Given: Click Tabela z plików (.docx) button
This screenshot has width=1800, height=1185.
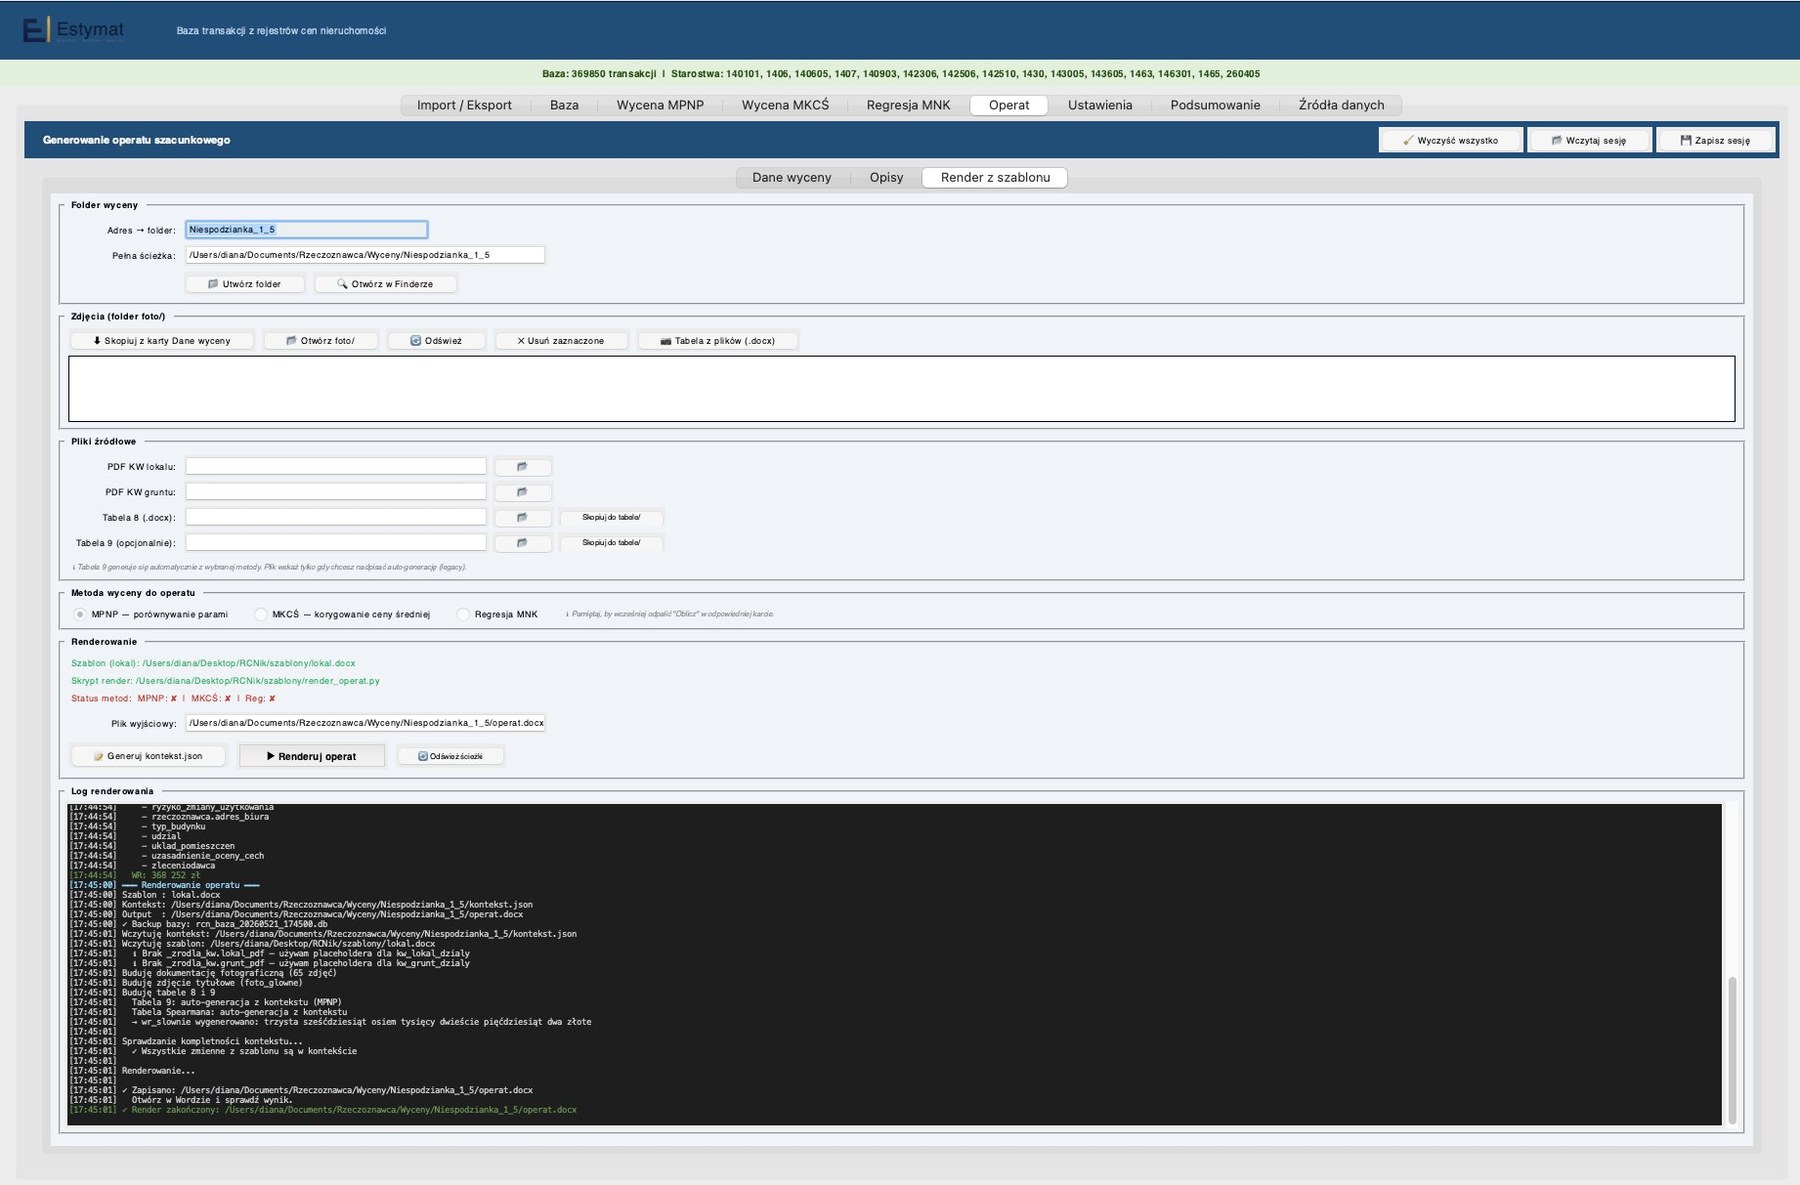Looking at the screenshot, I should (x=717, y=341).
